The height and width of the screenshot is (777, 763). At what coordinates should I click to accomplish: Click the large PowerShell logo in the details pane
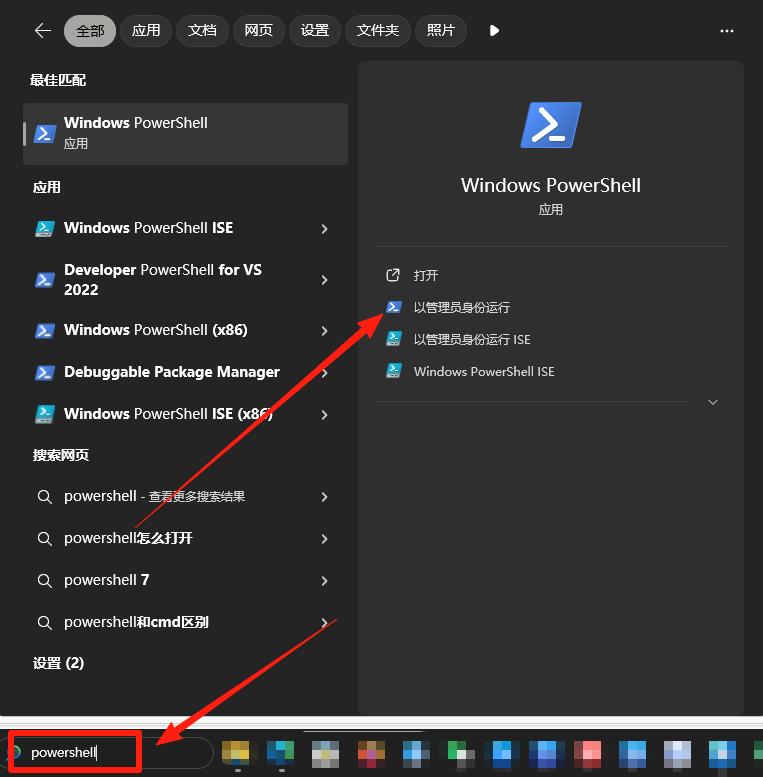point(550,125)
